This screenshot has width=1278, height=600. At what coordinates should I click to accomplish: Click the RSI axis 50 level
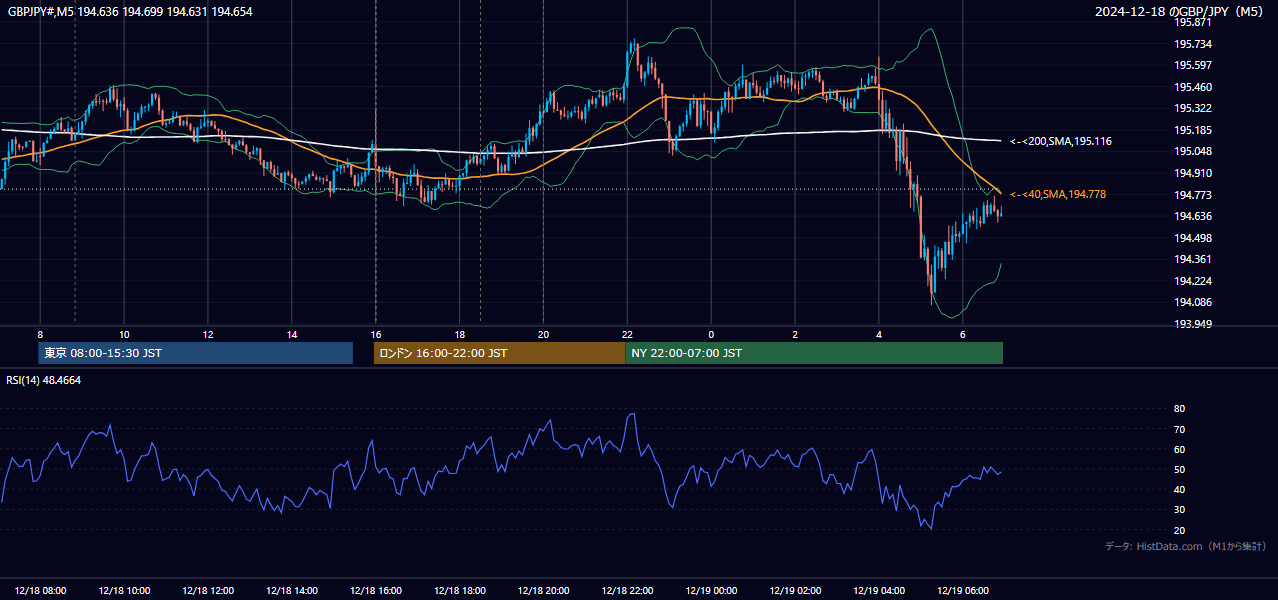click(1180, 469)
